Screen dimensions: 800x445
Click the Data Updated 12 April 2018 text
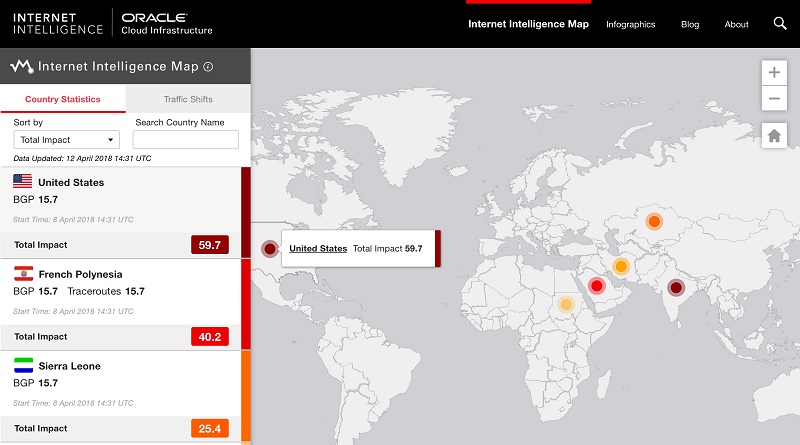82,158
